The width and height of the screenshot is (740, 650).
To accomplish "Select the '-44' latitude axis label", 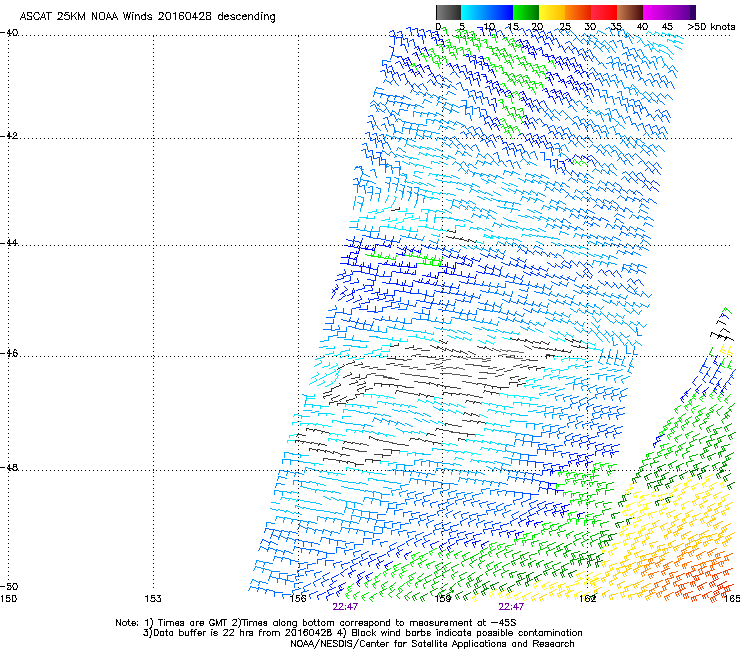I will (x=9, y=243).
